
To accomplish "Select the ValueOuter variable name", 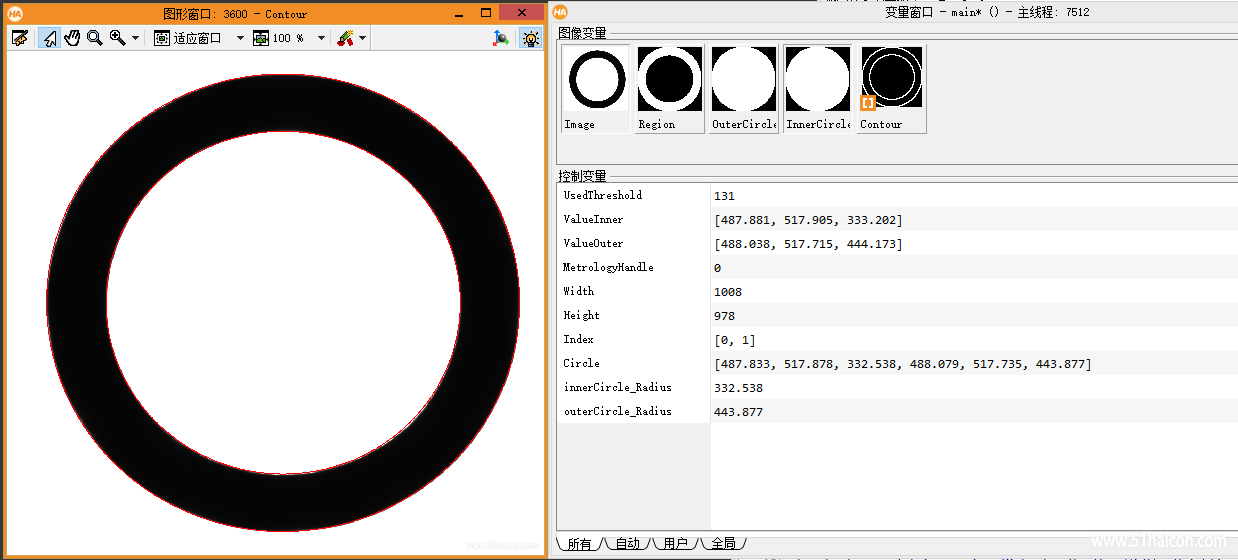I will [x=593, y=243].
